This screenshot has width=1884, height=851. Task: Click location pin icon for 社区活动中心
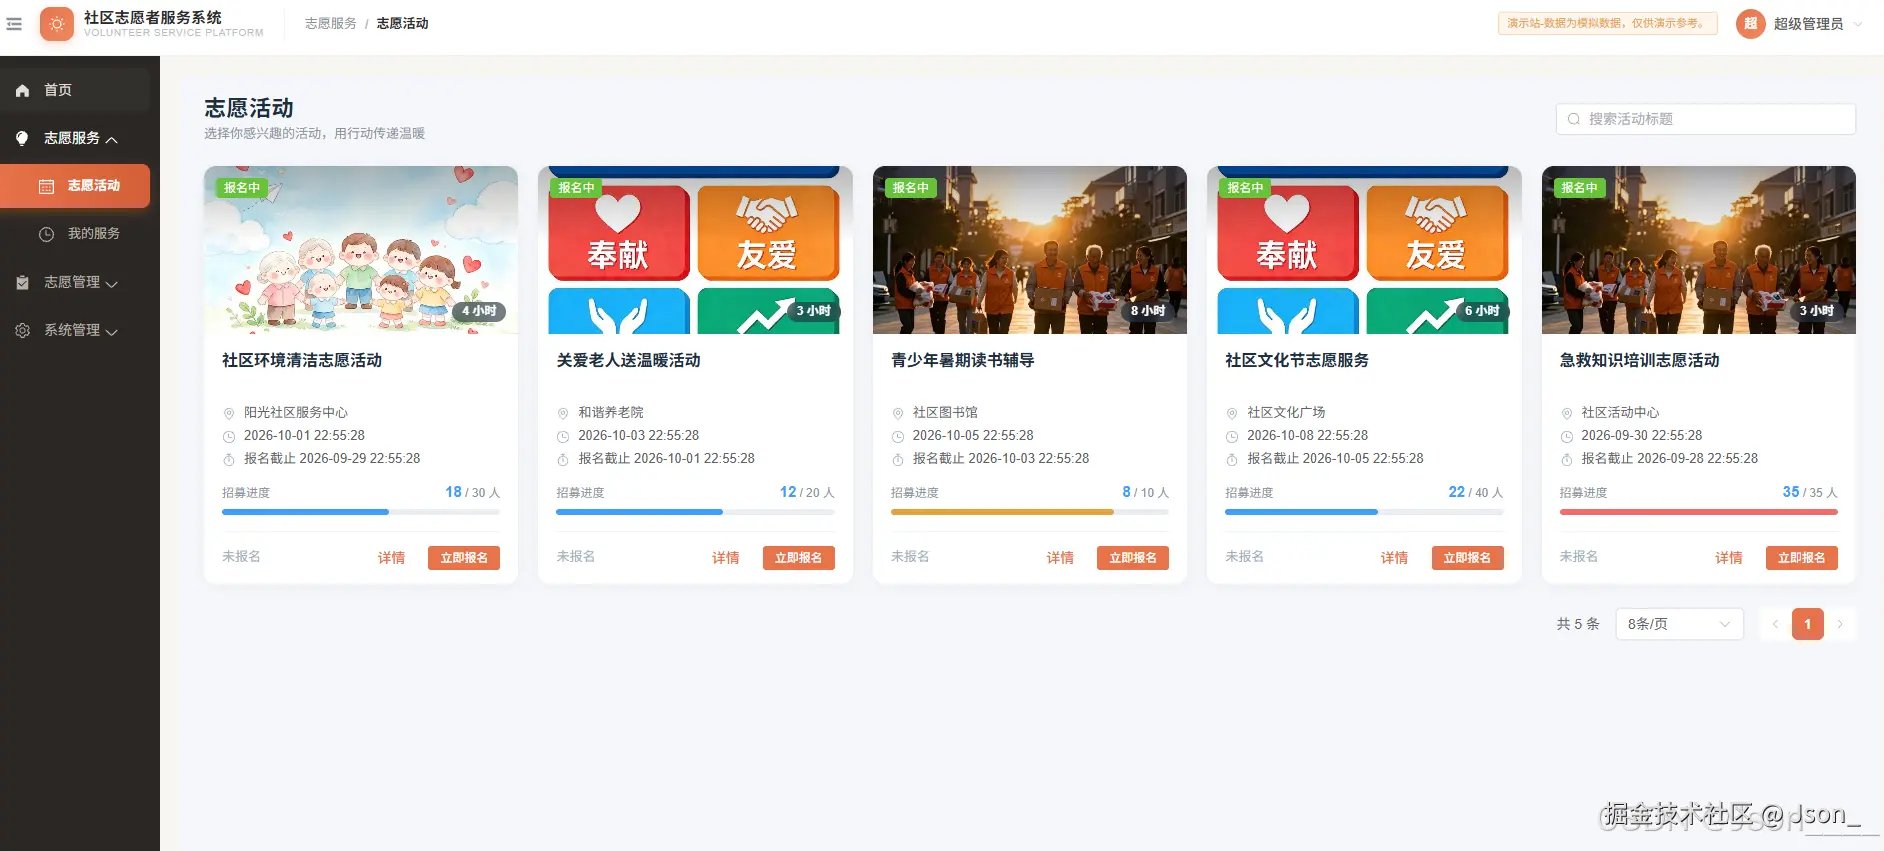(1566, 413)
